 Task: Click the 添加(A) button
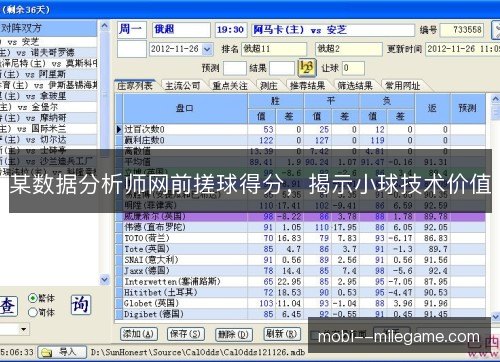(x=138, y=334)
